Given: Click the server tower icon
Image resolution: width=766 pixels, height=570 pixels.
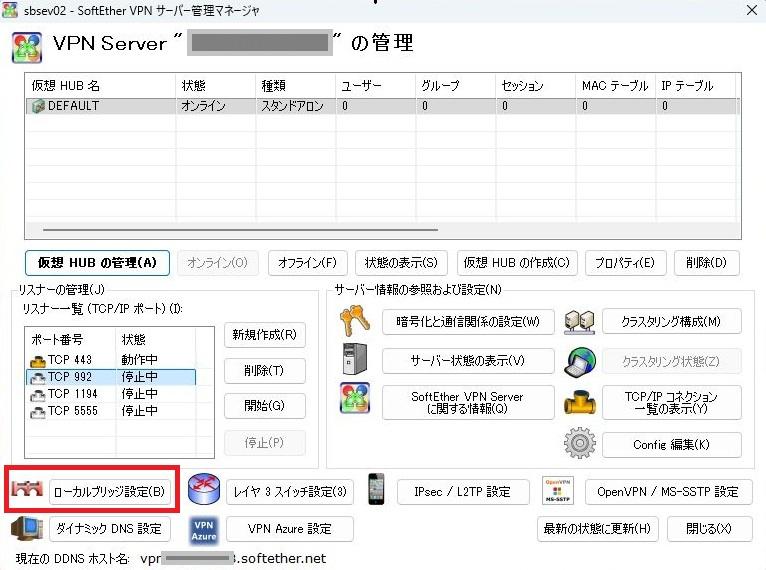Looking at the screenshot, I should [355, 359].
